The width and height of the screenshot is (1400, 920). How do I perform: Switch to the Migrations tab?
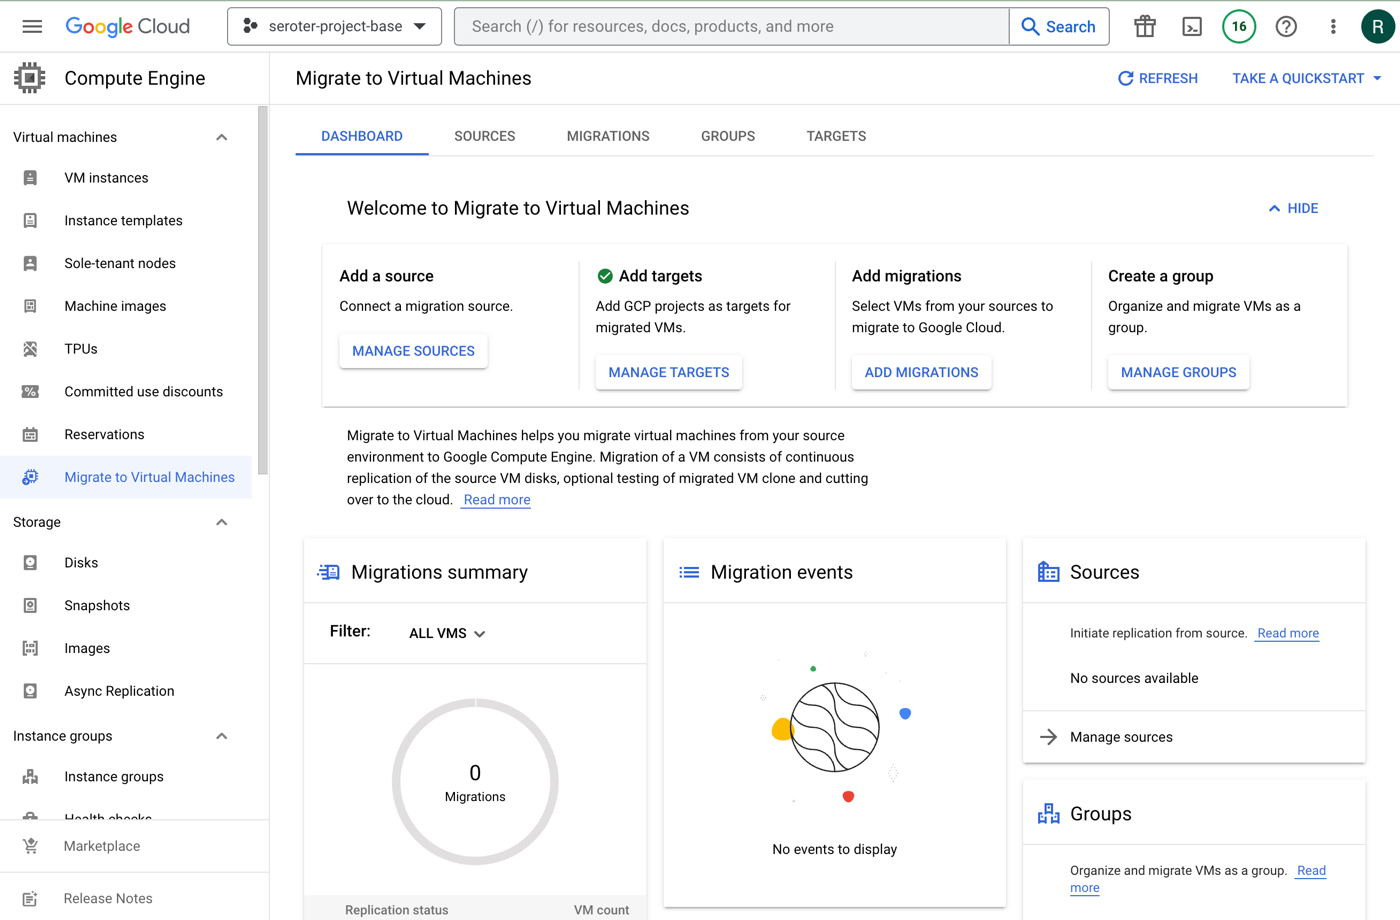point(608,136)
